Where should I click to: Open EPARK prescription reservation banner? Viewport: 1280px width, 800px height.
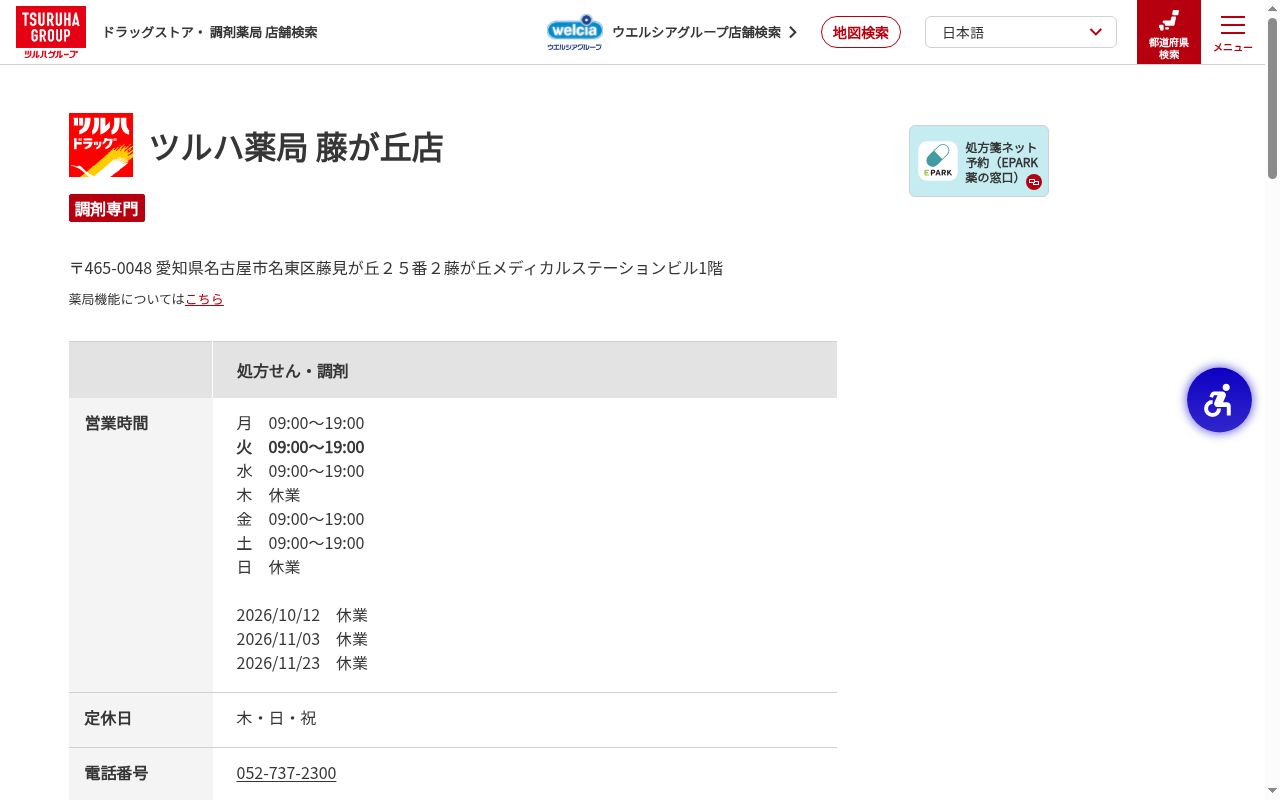(x=979, y=161)
